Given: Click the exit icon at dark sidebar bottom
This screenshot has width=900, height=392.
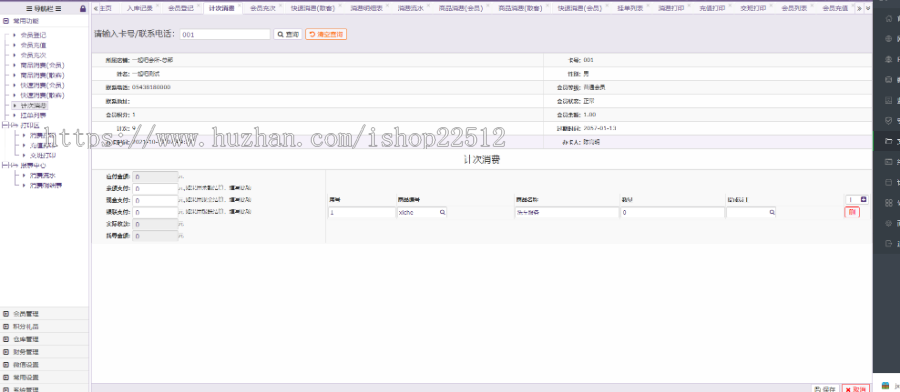Looking at the screenshot, I should click(x=889, y=243).
